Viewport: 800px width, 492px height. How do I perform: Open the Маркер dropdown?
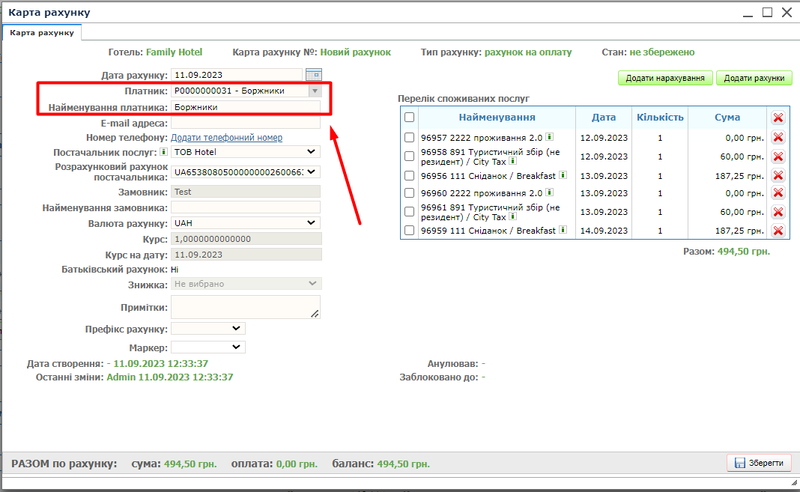point(208,346)
